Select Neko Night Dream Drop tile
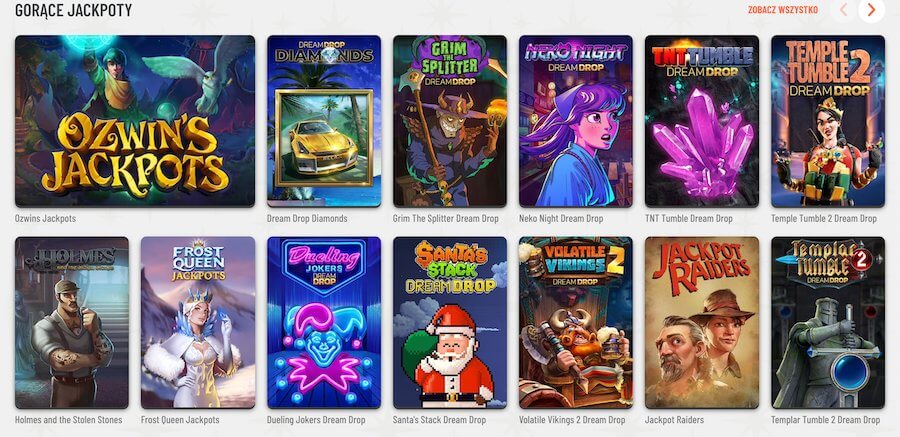Viewport: 900px width, 437px height. pos(576,121)
